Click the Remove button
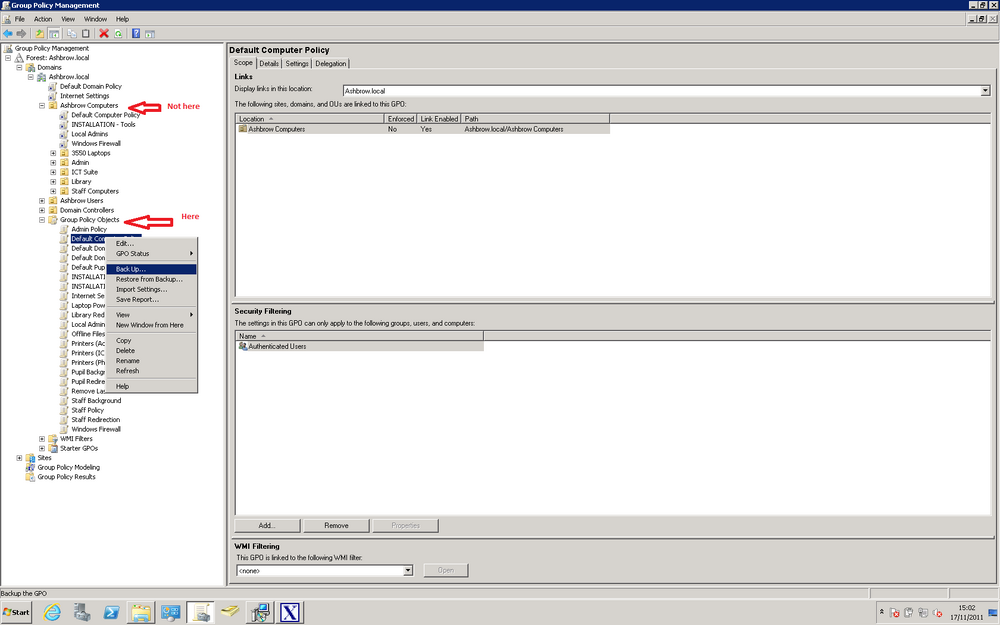The height and width of the screenshot is (625, 1000). (336, 526)
